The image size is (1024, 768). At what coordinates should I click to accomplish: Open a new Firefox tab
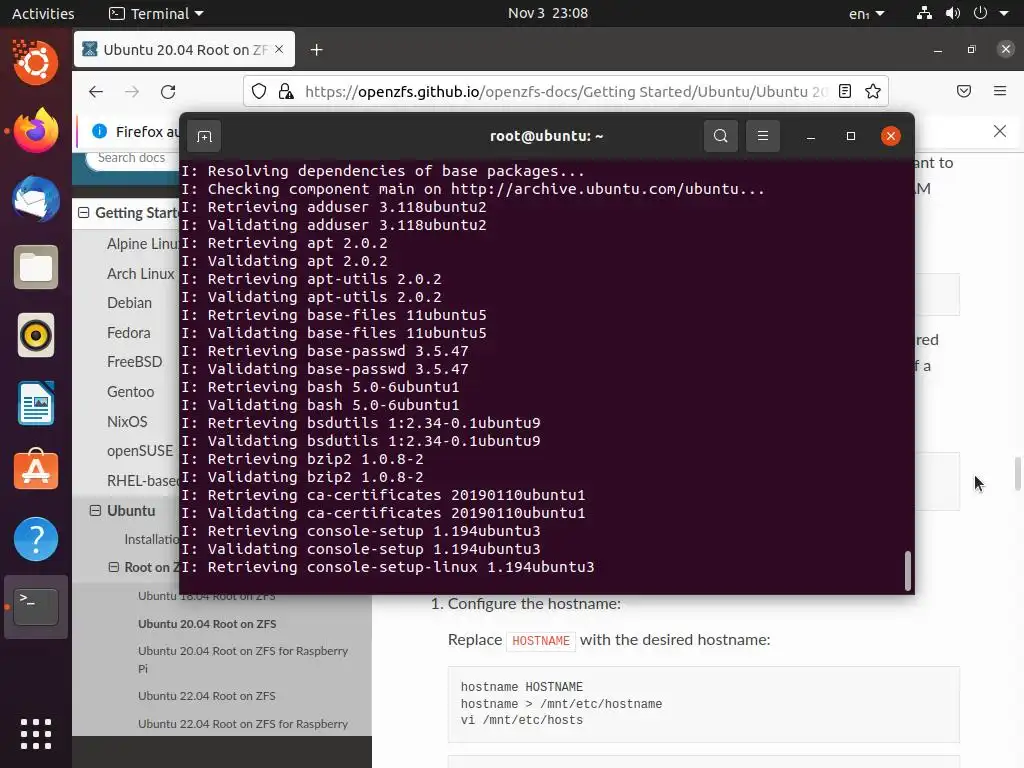point(316,50)
